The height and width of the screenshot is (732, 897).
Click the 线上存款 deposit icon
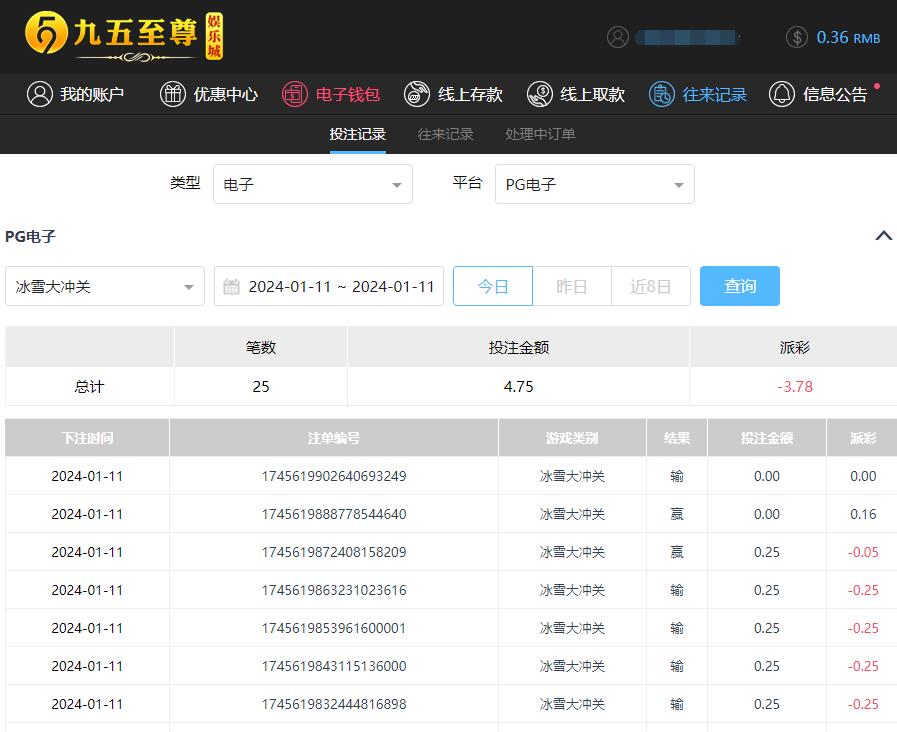click(417, 94)
